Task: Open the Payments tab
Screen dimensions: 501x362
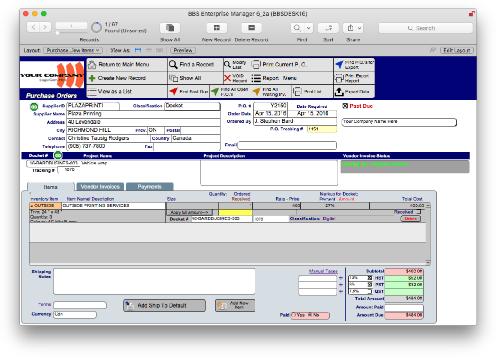Action: tap(149, 187)
